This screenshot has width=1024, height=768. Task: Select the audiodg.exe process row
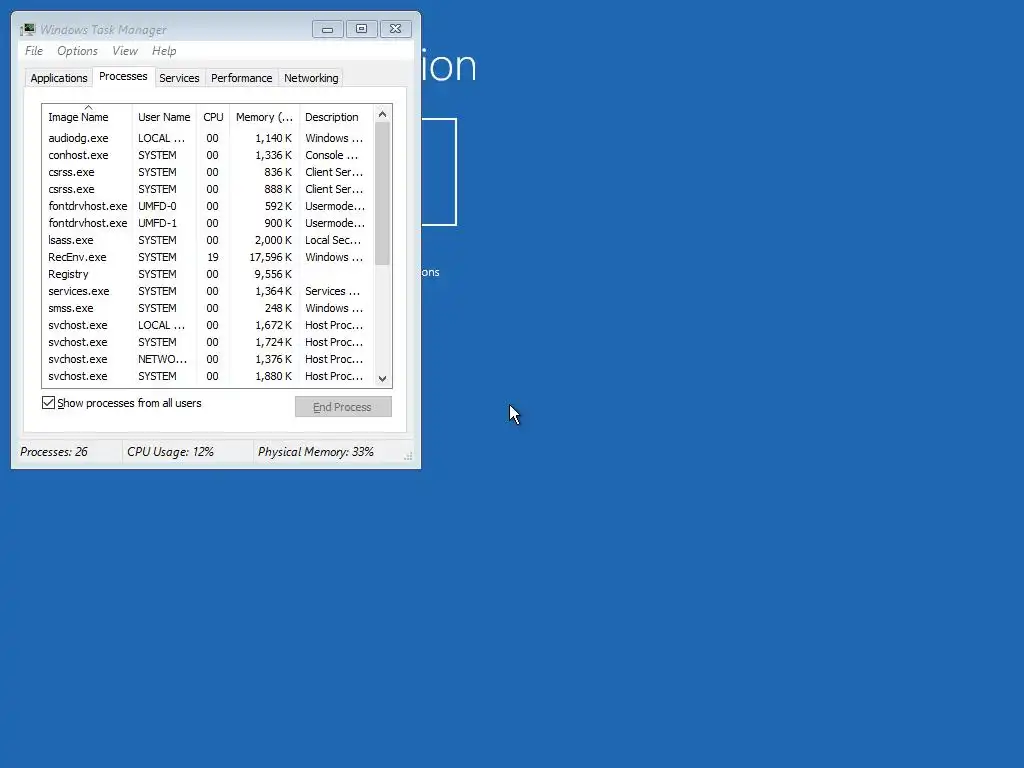point(208,138)
